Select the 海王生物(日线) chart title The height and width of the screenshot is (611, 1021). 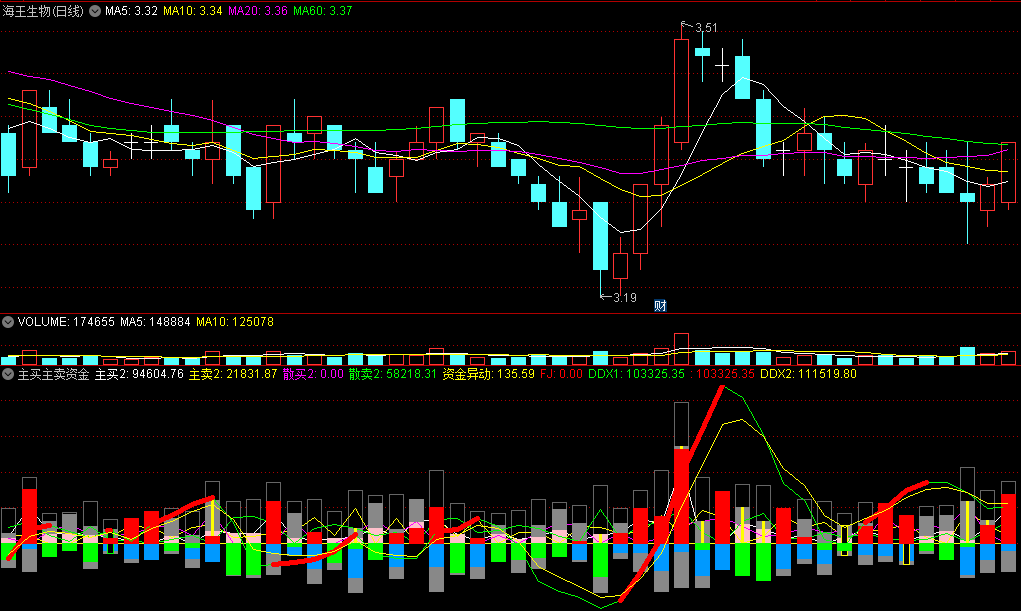[x=43, y=11]
